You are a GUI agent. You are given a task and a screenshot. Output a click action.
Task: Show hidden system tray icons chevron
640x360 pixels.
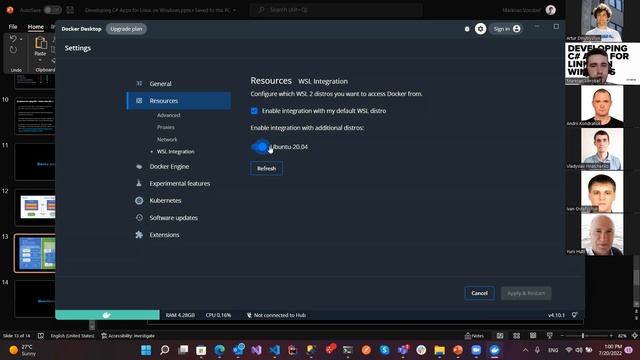[525, 350]
